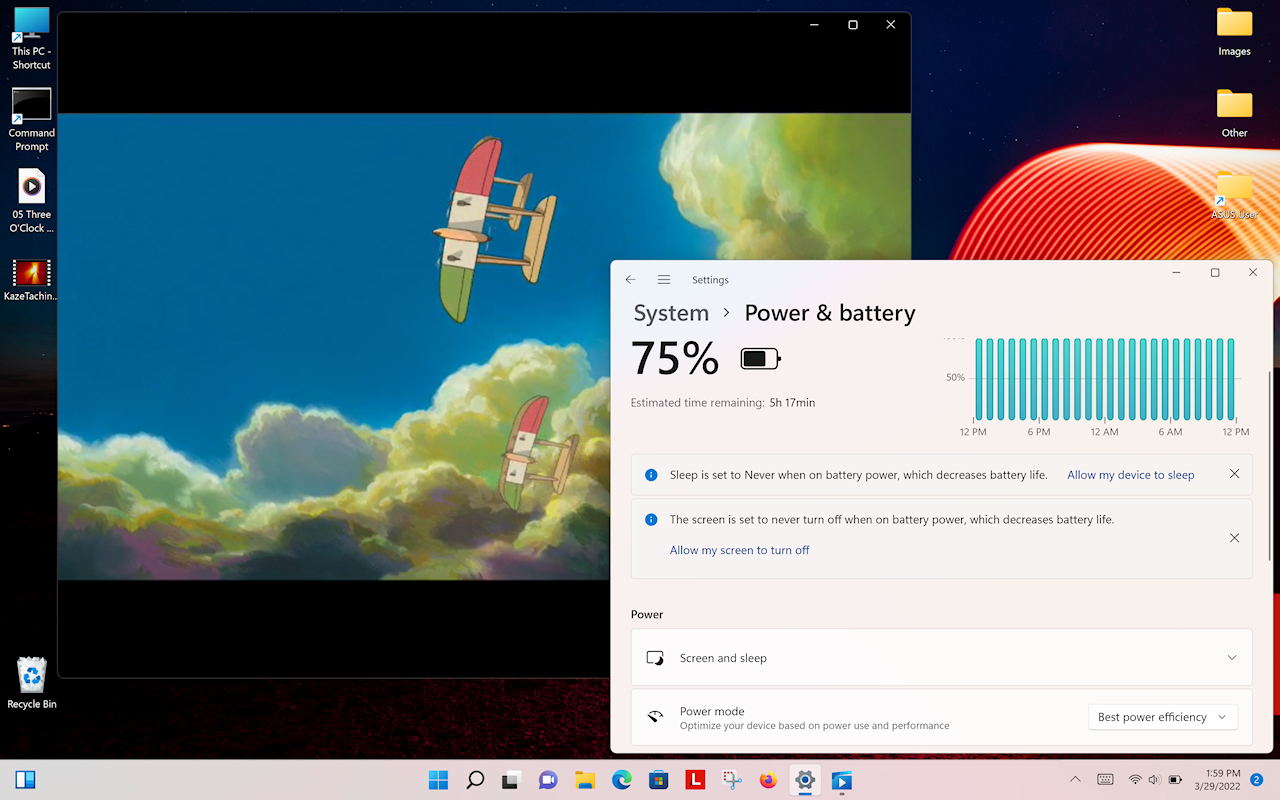Viewport: 1280px width, 800px height.
Task: Select the Other folder on desktop
Action: tap(1234, 113)
